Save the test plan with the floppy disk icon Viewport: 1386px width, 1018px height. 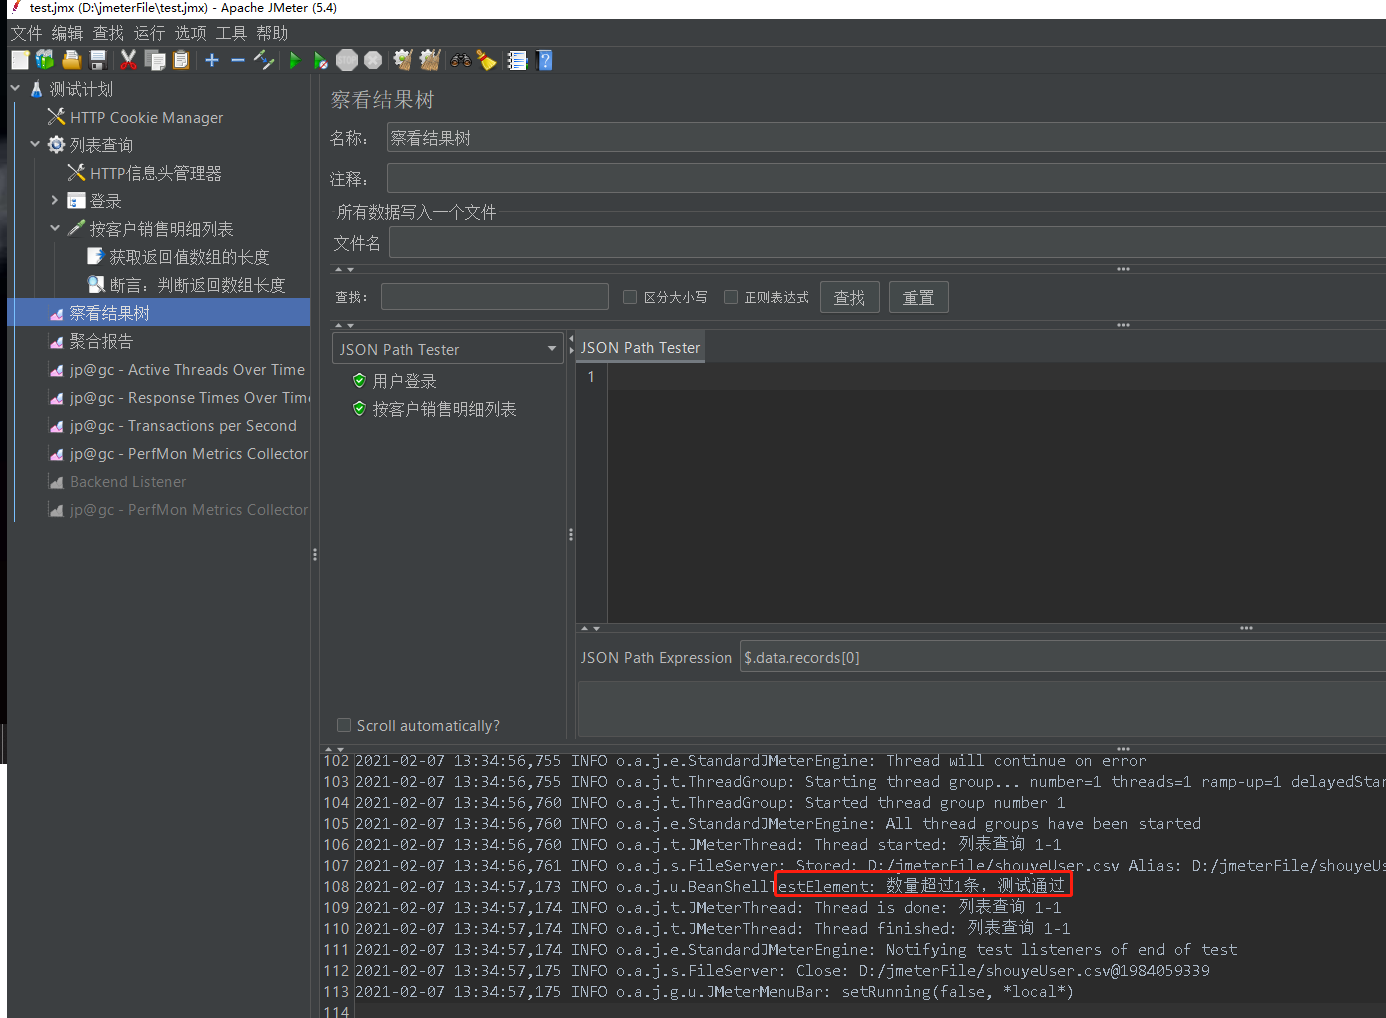(98, 60)
